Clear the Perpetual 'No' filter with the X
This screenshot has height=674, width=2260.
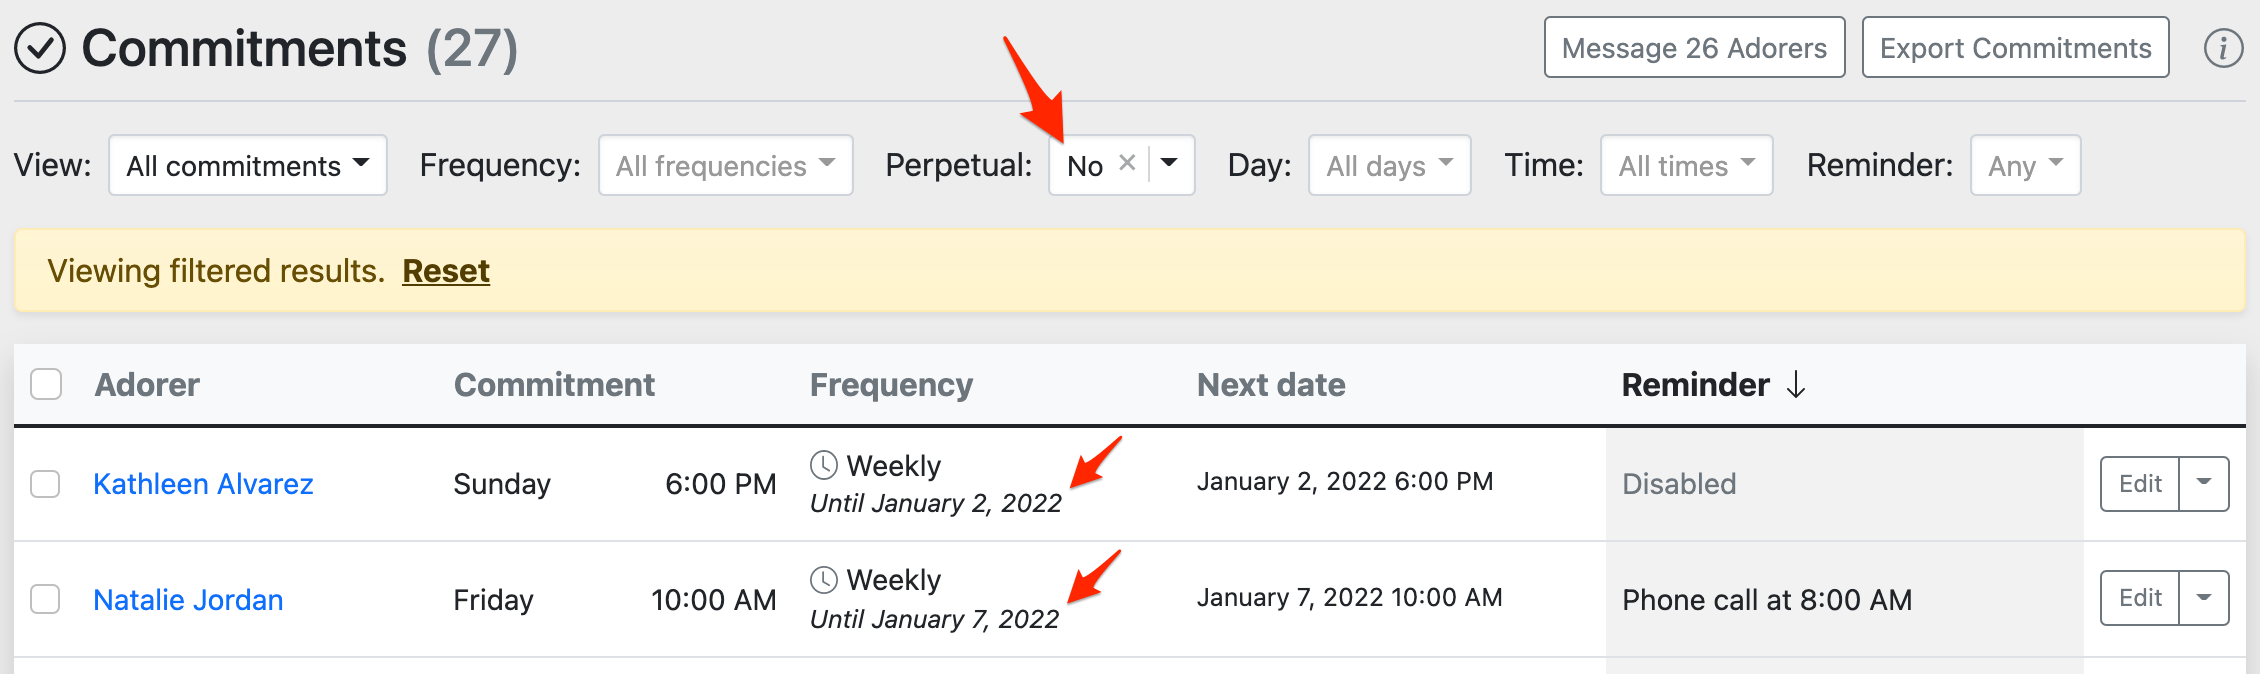1127,163
